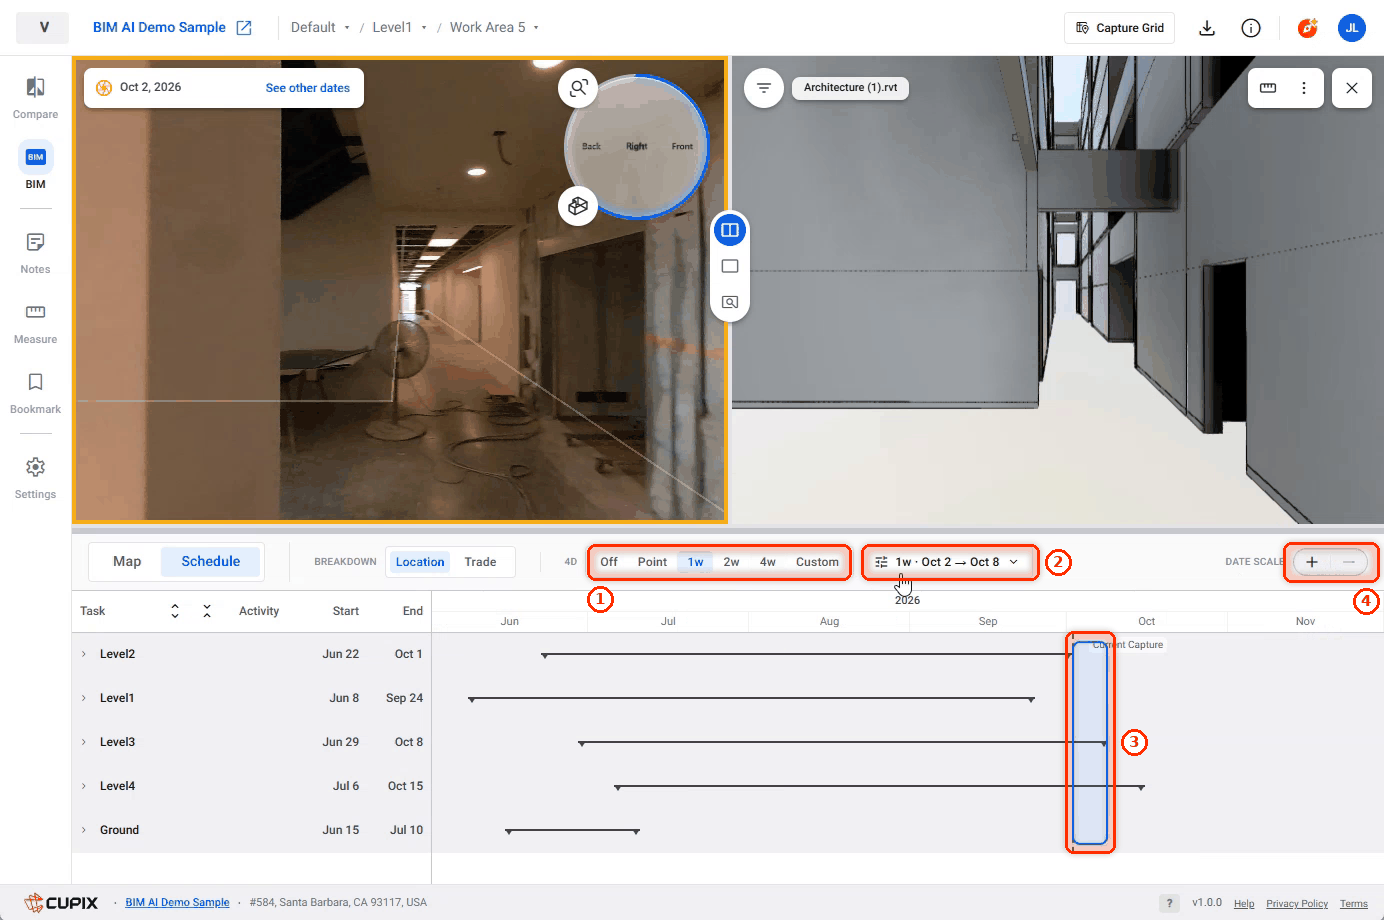Open the 1w Oct 2 → Oct 8 range dropdown
This screenshot has width=1384, height=920.
point(947,562)
